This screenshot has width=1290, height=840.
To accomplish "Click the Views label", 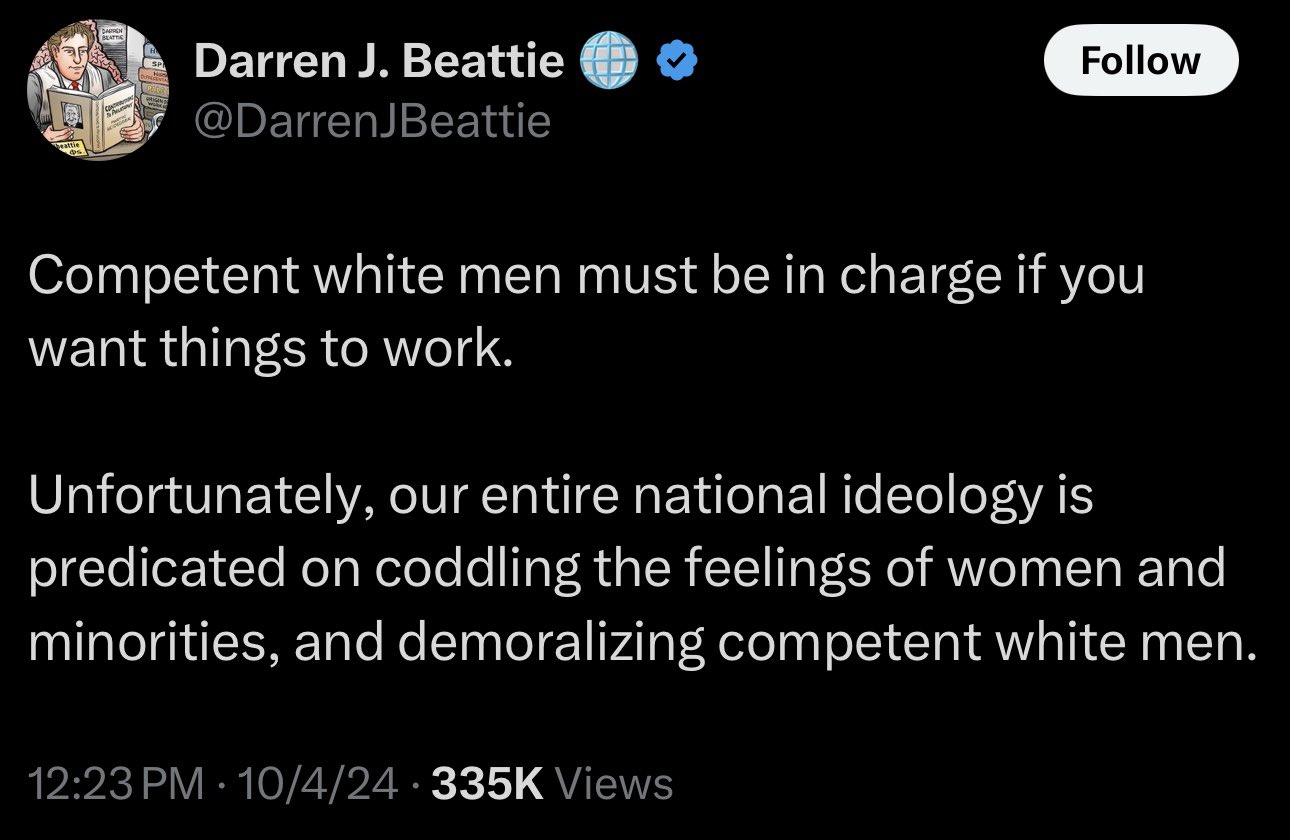I will (x=613, y=783).
